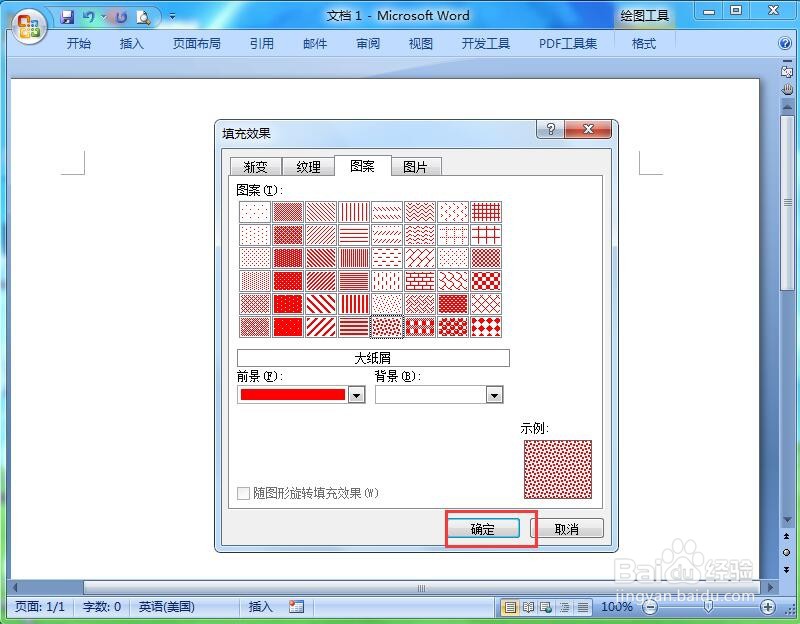Click Select Browse Object circle button
The image size is (800, 624).
click(x=786, y=553)
